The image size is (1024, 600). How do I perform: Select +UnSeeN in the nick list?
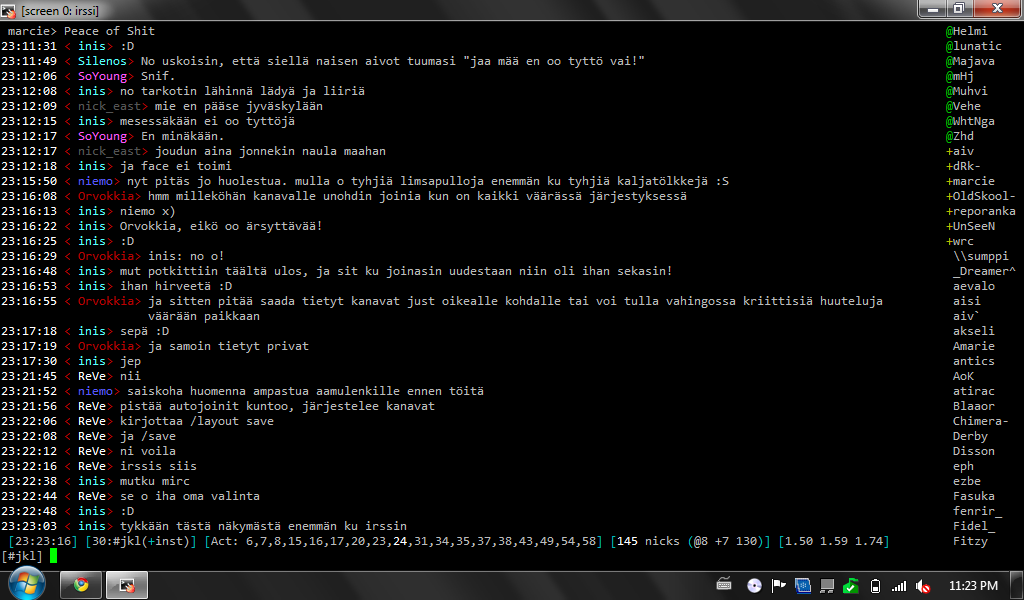point(970,226)
